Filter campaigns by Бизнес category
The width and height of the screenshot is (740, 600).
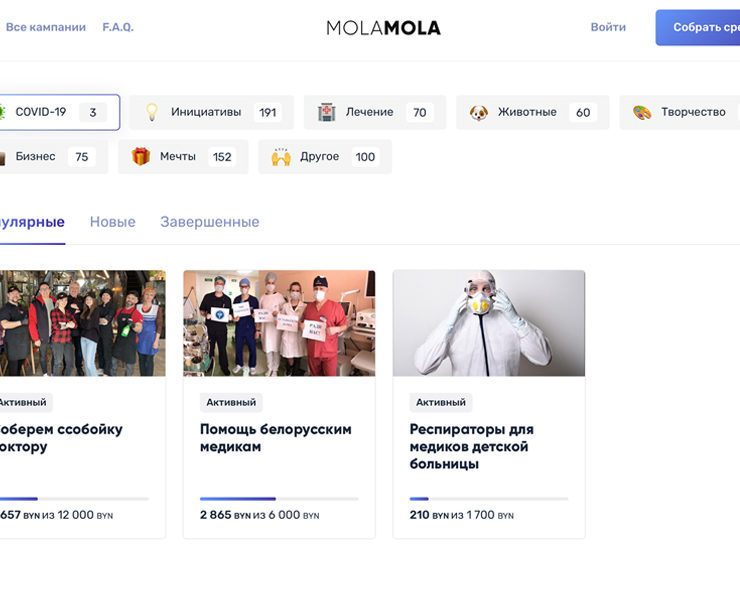53,157
